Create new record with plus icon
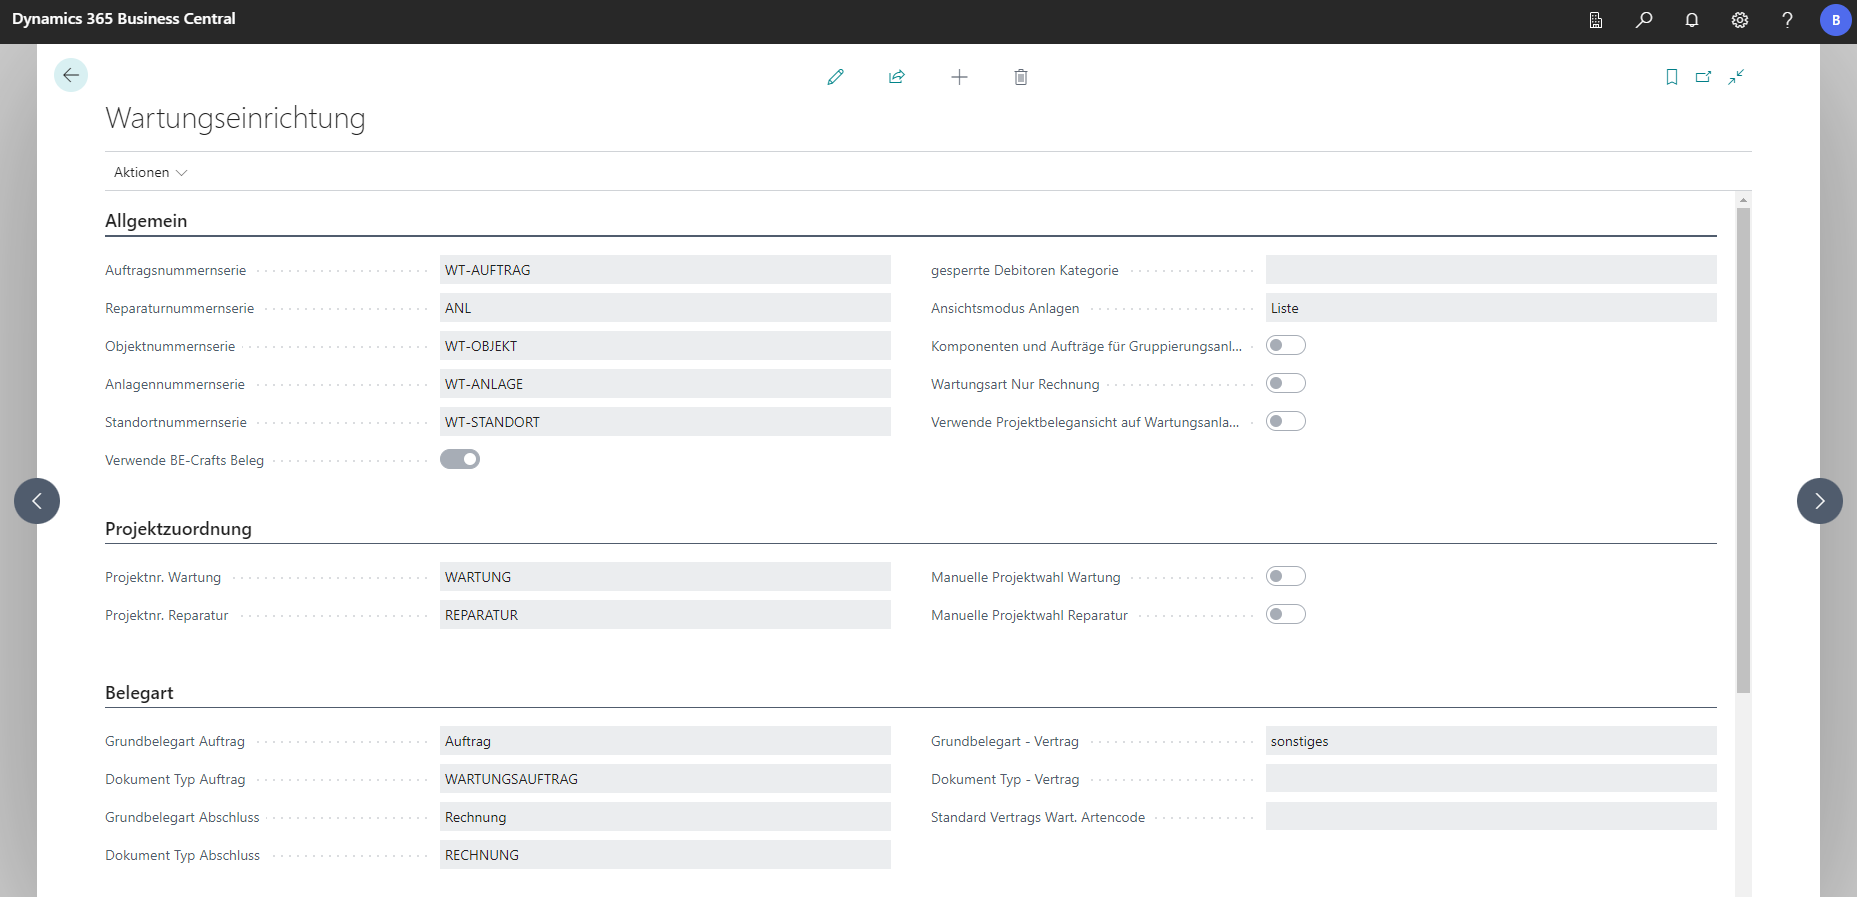This screenshot has width=1857, height=897. pos(959,77)
